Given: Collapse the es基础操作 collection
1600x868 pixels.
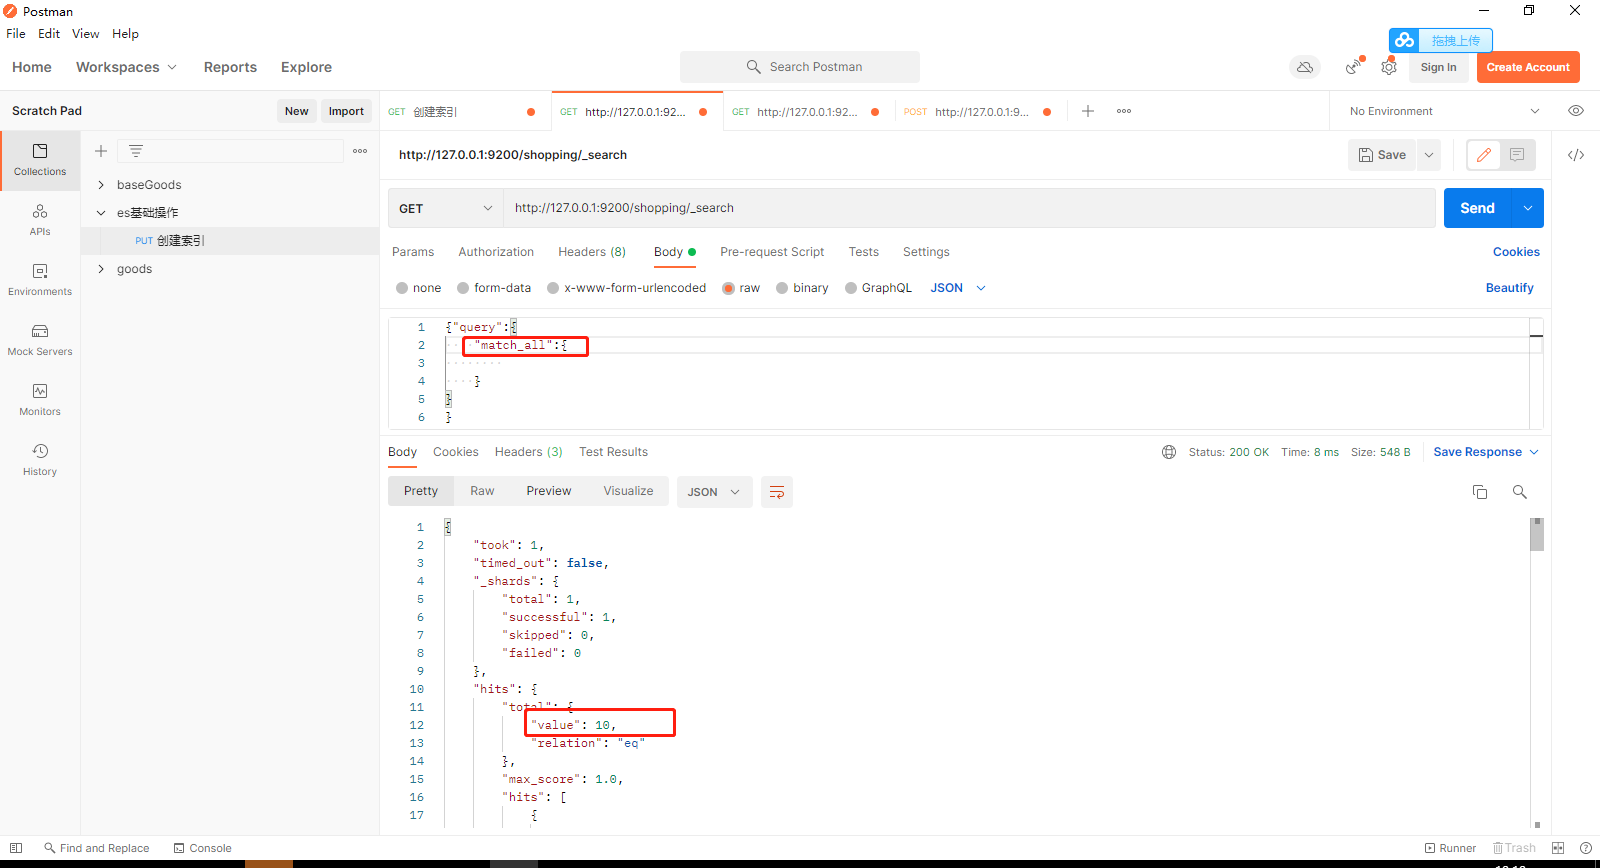Looking at the screenshot, I should (x=101, y=213).
